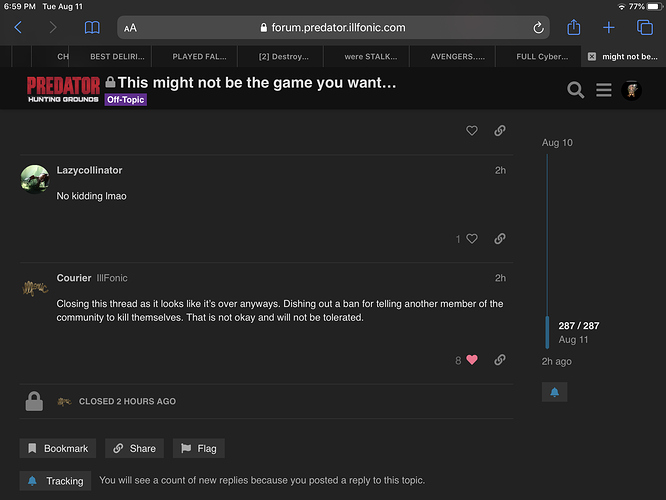The width and height of the screenshot is (666, 500).
Task: Toggle the bell icon under the timeline
Action: pos(554,392)
